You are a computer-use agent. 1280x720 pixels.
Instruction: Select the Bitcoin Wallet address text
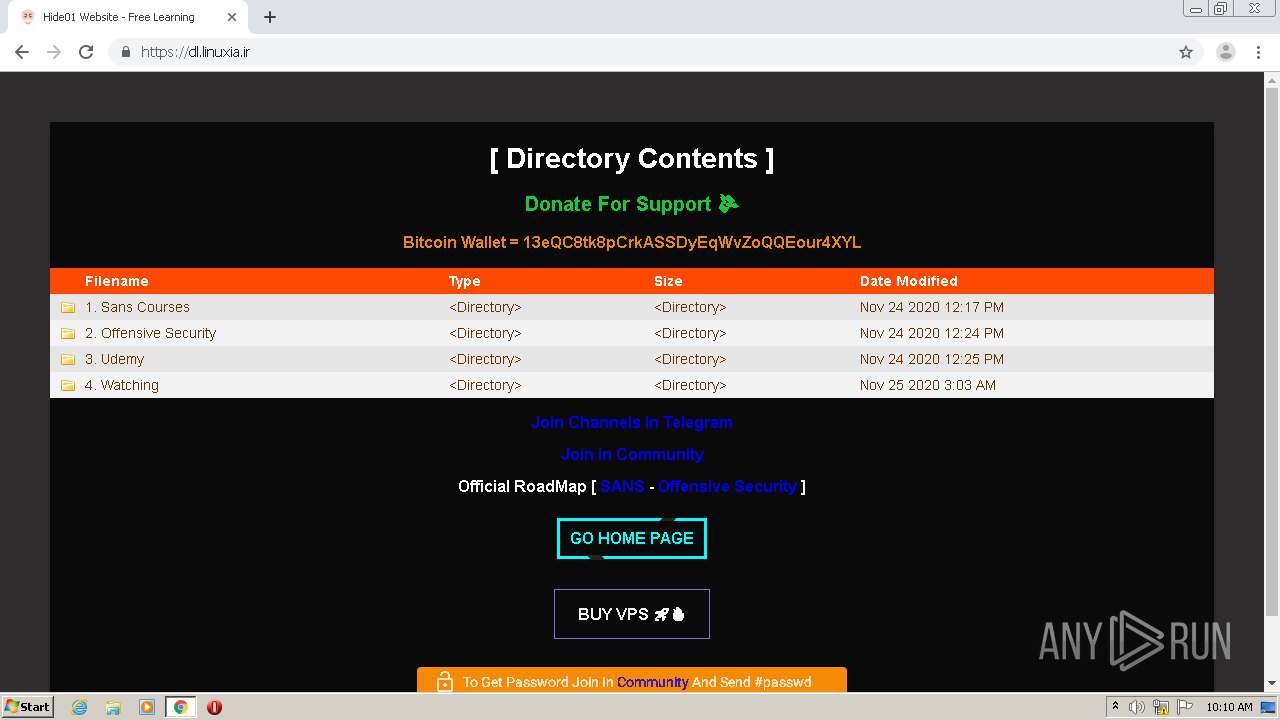click(x=692, y=242)
